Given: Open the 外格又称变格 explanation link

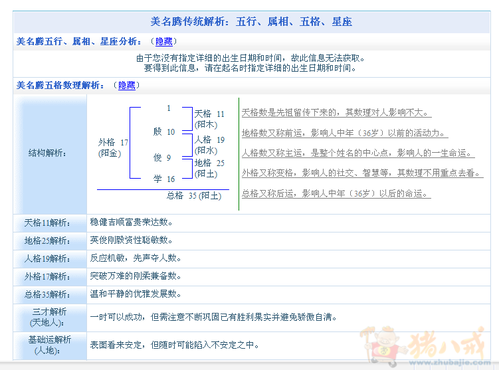Looking at the screenshot, I should click(362, 173).
